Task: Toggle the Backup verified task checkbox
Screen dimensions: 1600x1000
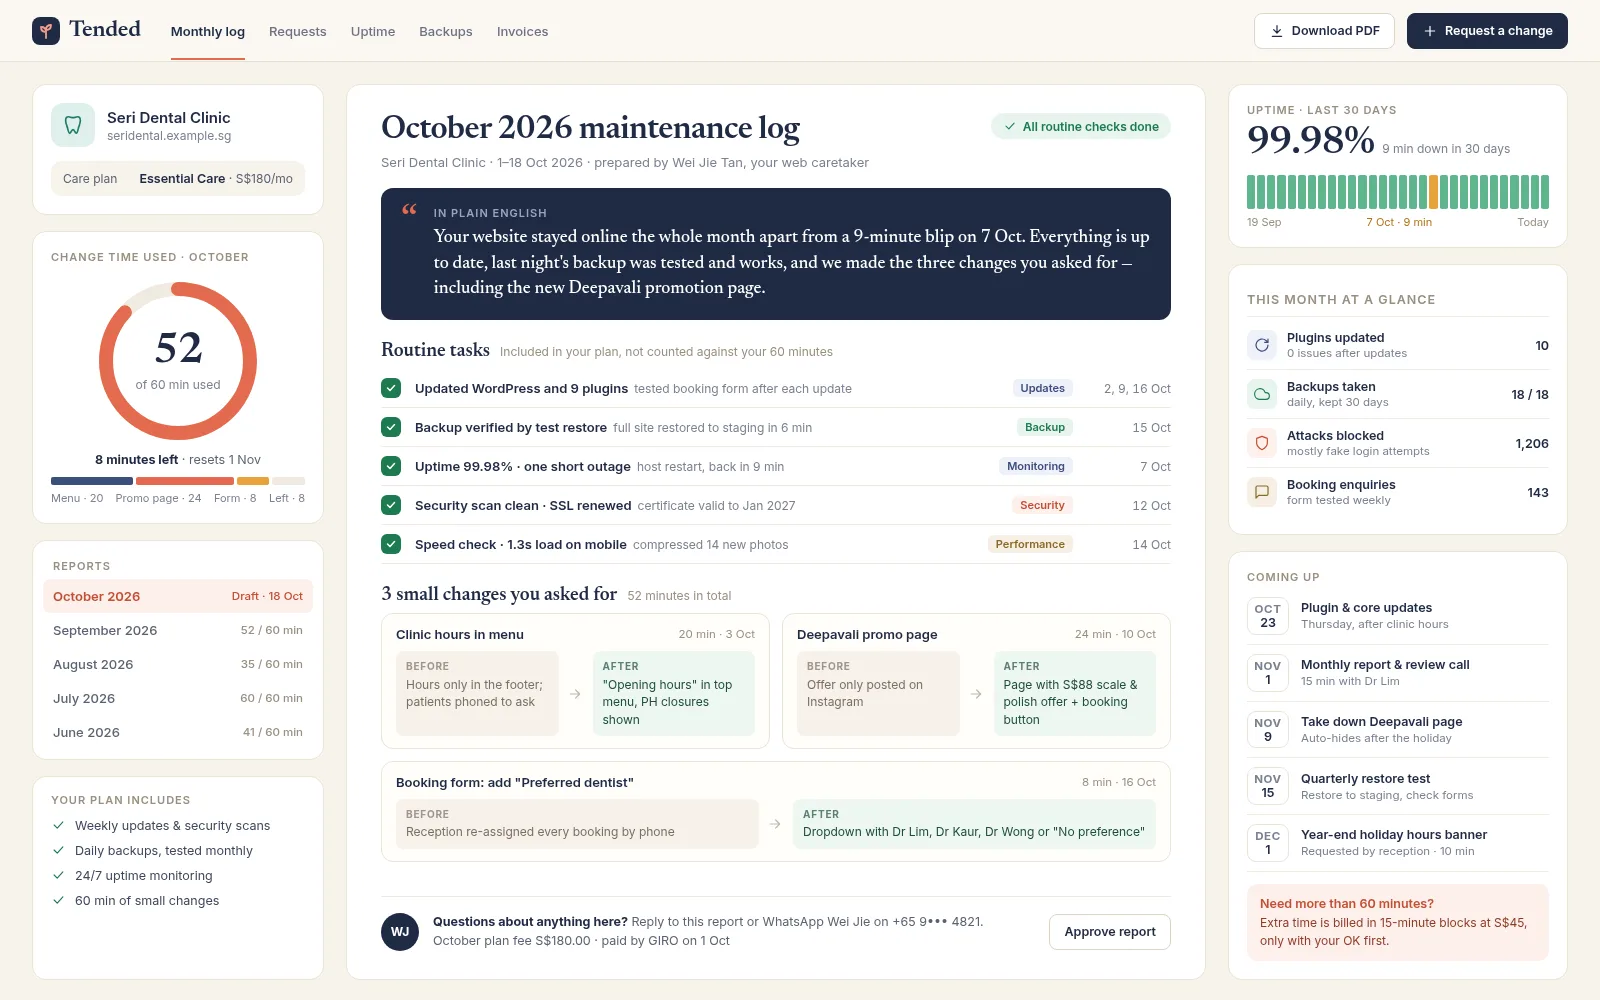Action: [x=391, y=427]
